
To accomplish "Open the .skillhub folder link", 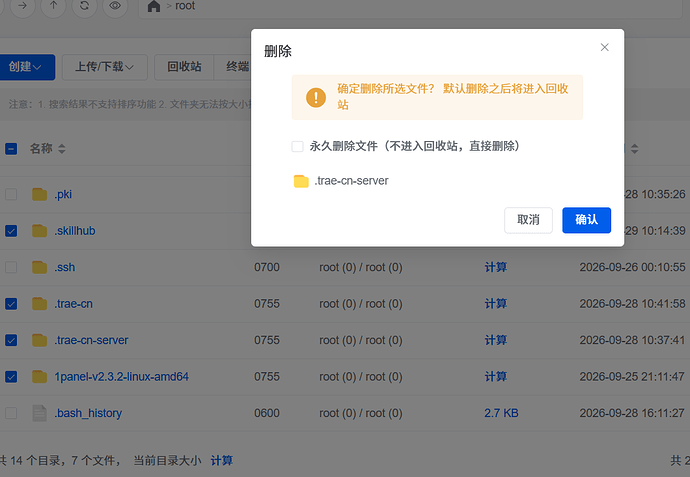I will click(75, 231).
